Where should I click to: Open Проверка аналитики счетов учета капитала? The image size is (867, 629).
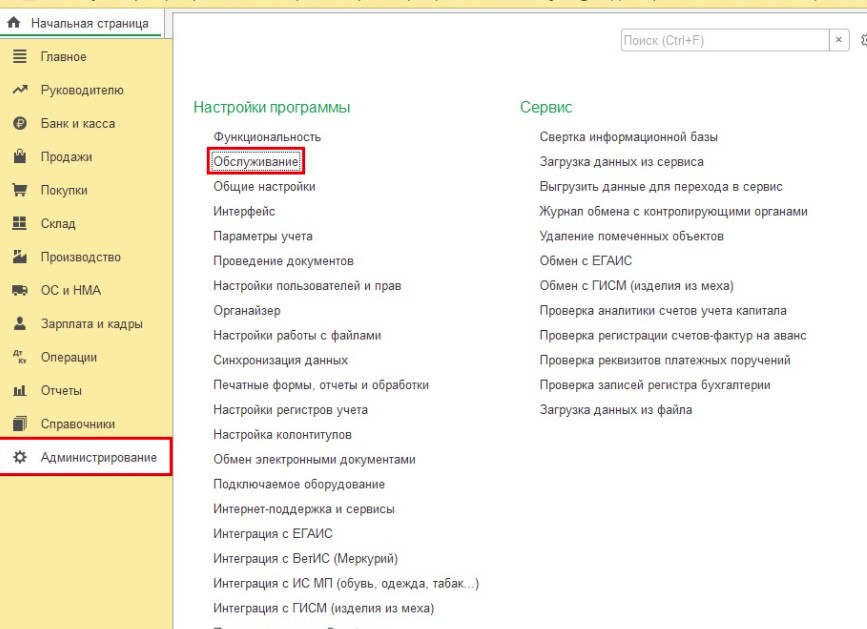[662, 311]
